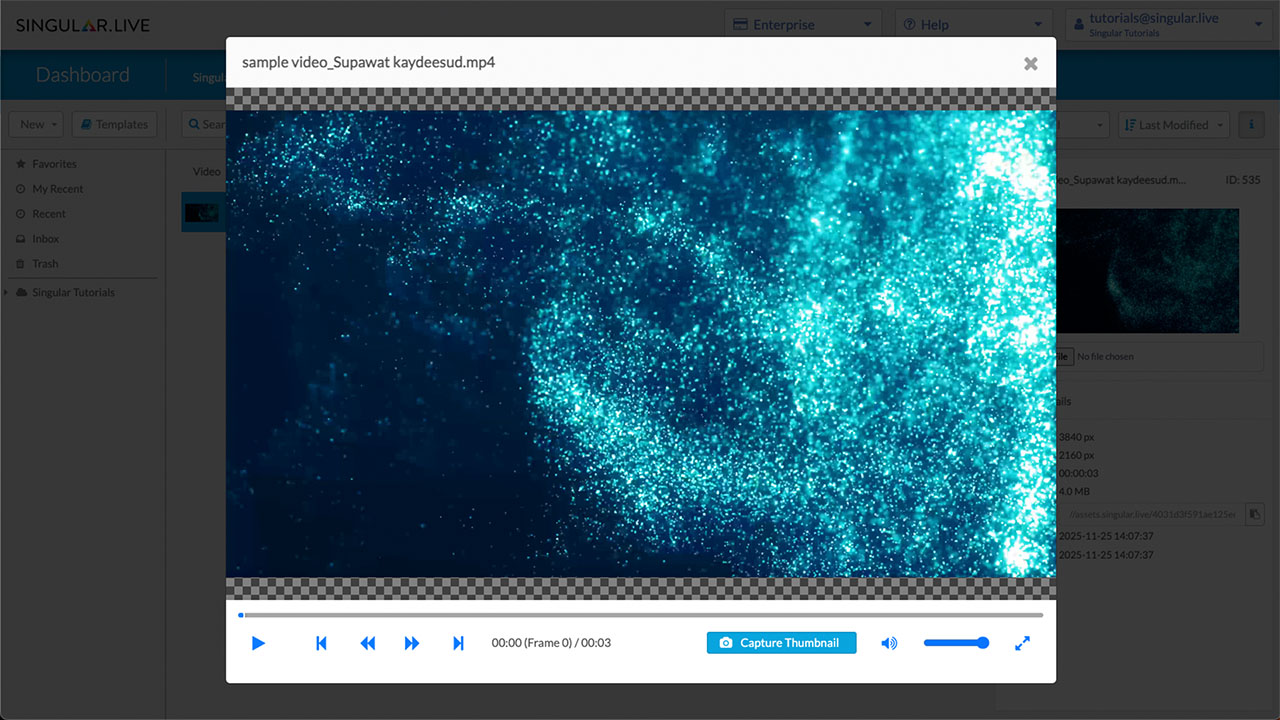1280x720 pixels.
Task: Skip to the first frame of the video
Action: (321, 643)
